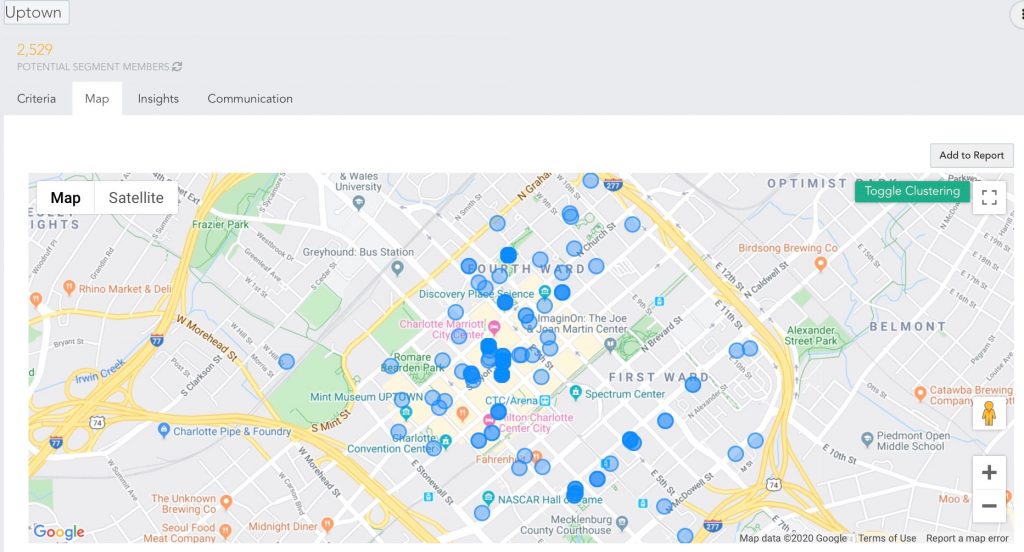This screenshot has width=1024, height=552.
Task: Edit the Uptown segment name field
Action: pyautogui.click(x=34, y=13)
